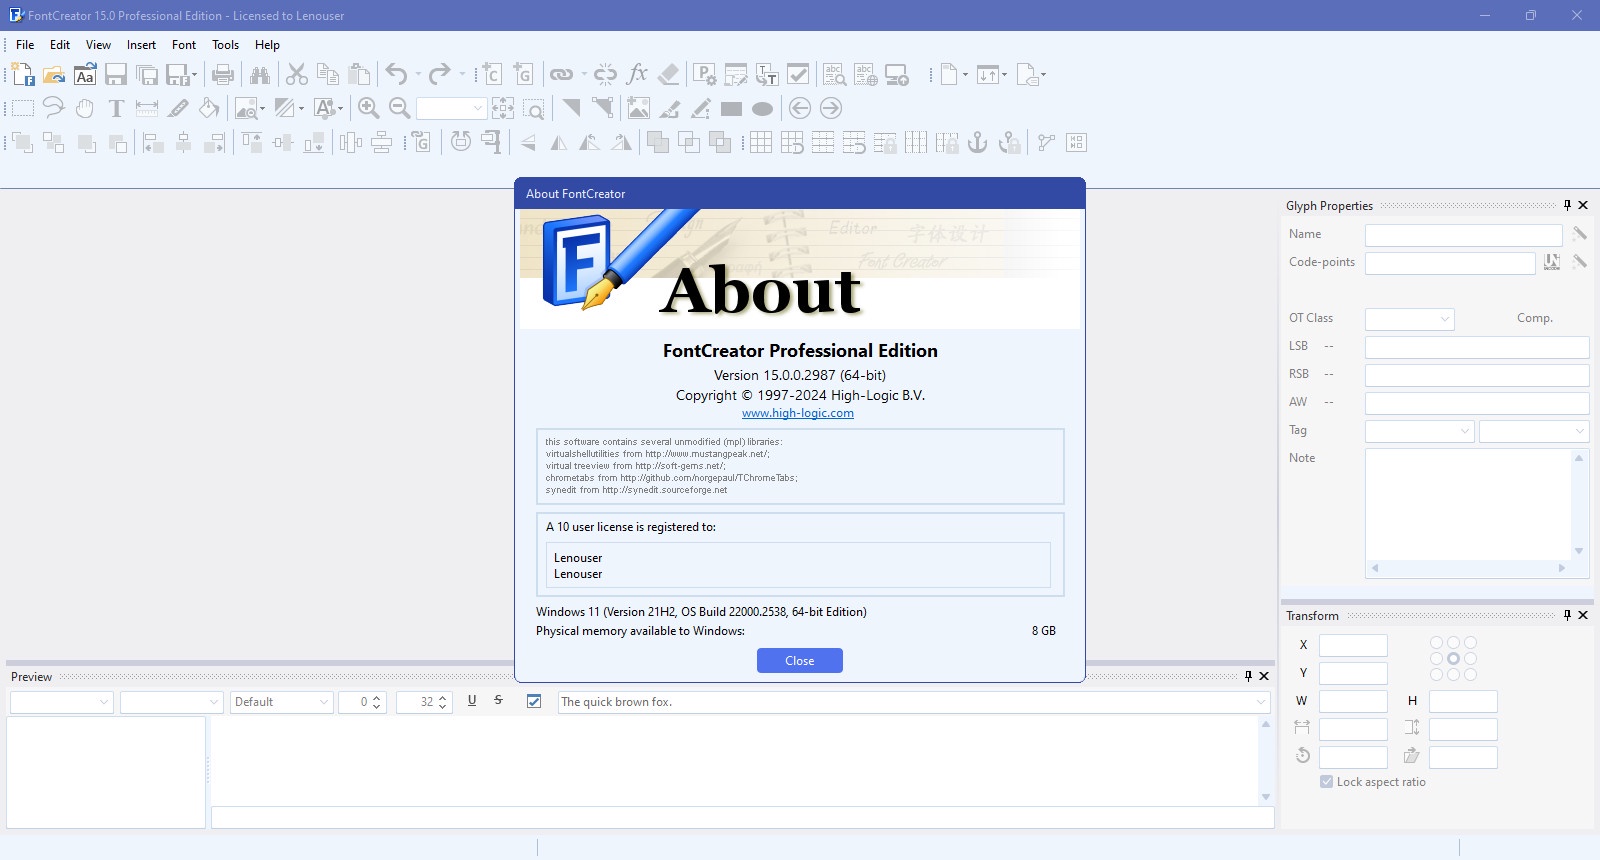Image resolution: width=1600 pixels, height=860 pixels.
Task: Close the Preview panel
Action: pos(1264,676)
